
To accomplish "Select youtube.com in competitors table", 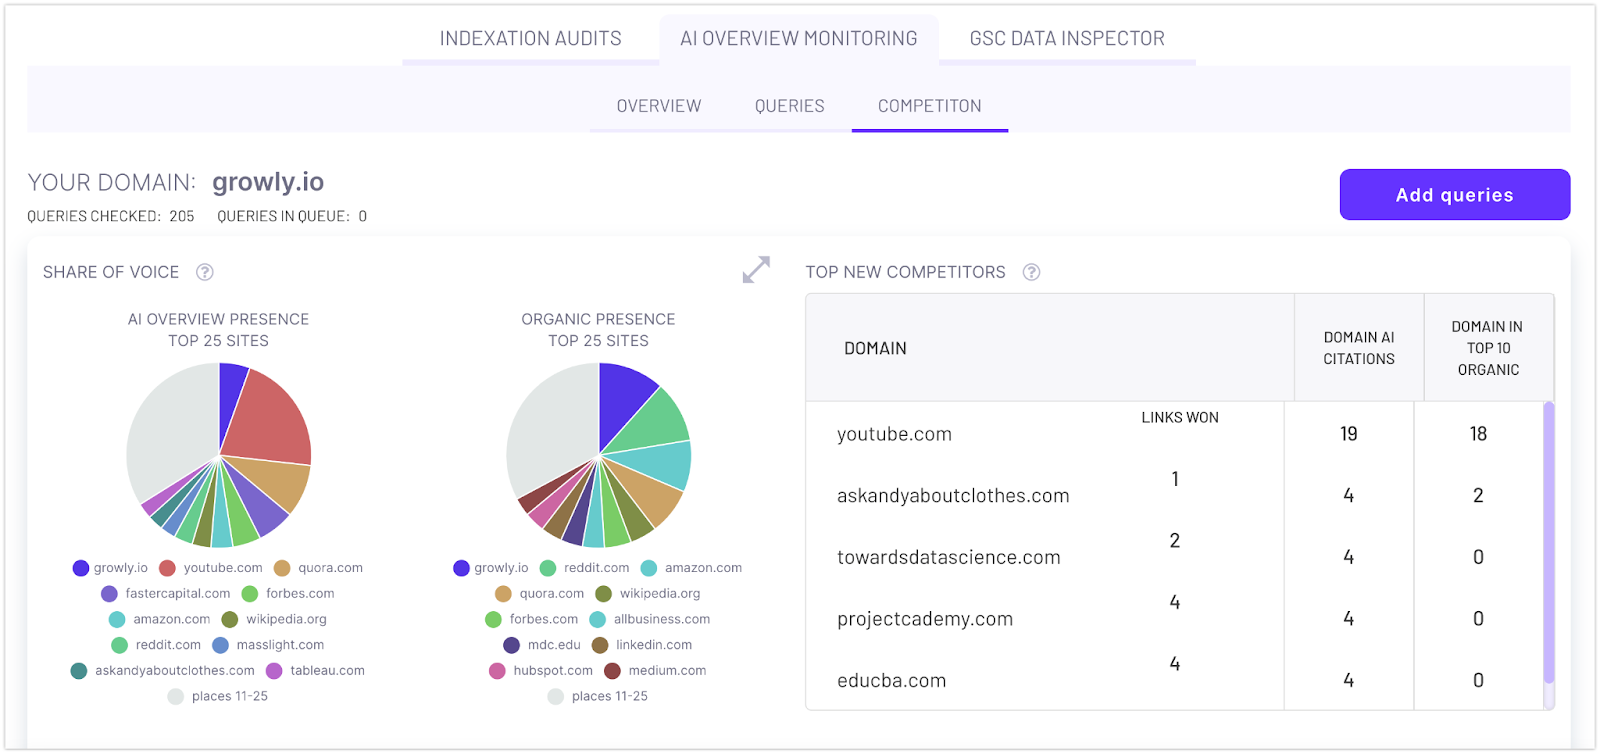I will point(895,434).
